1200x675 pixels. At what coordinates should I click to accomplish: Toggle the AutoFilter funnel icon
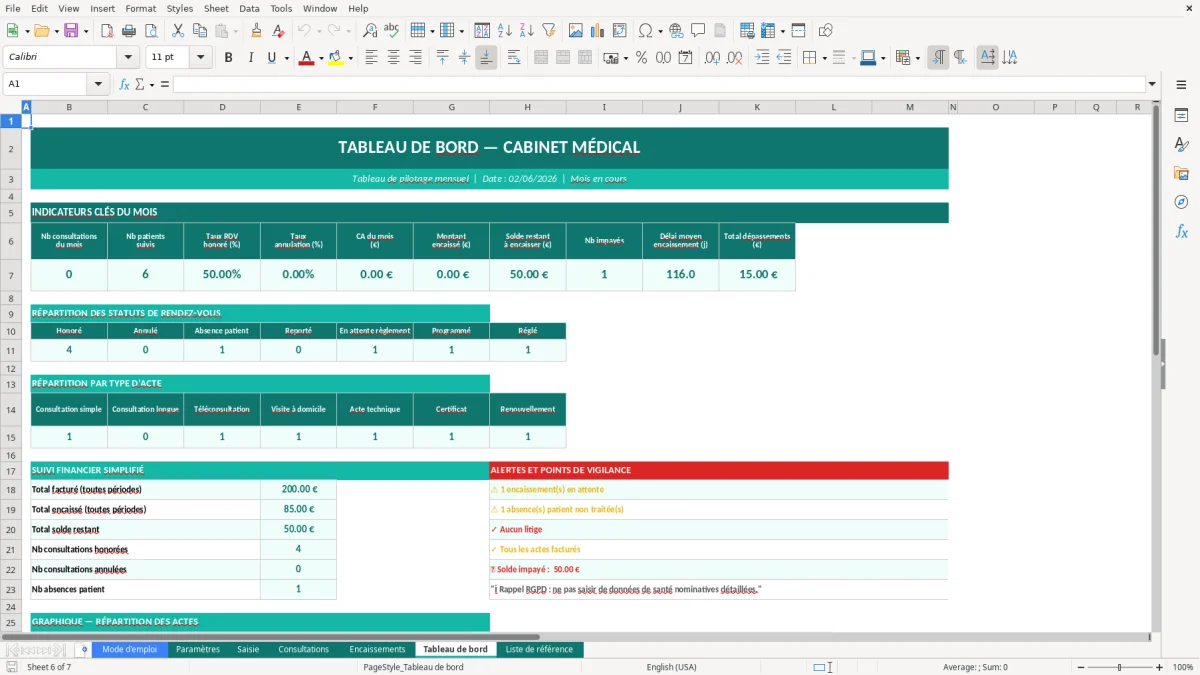(x=548, y=31)
